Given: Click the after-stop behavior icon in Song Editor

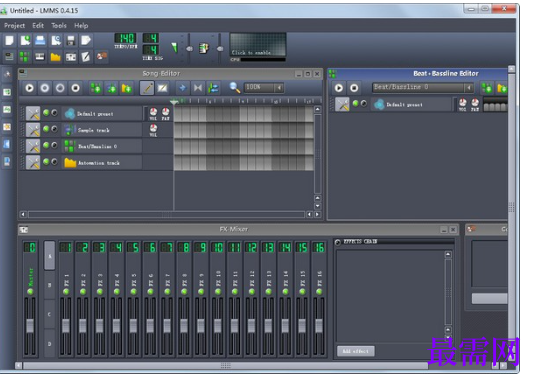Looking at the screenshot, I should [213, 88].
